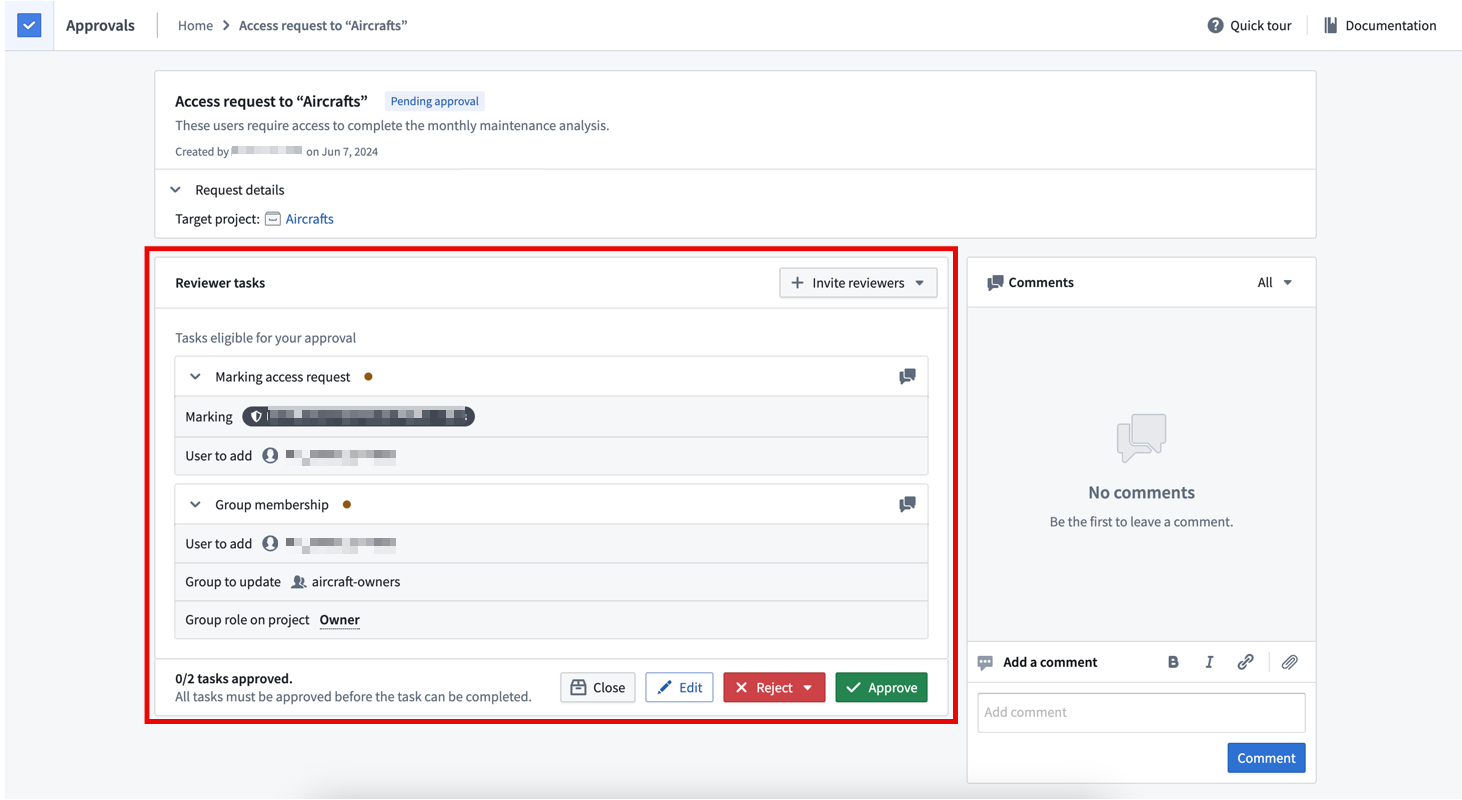Submit with the Comment button
The image size is (1462, 800).
[x=1266, y=758]
